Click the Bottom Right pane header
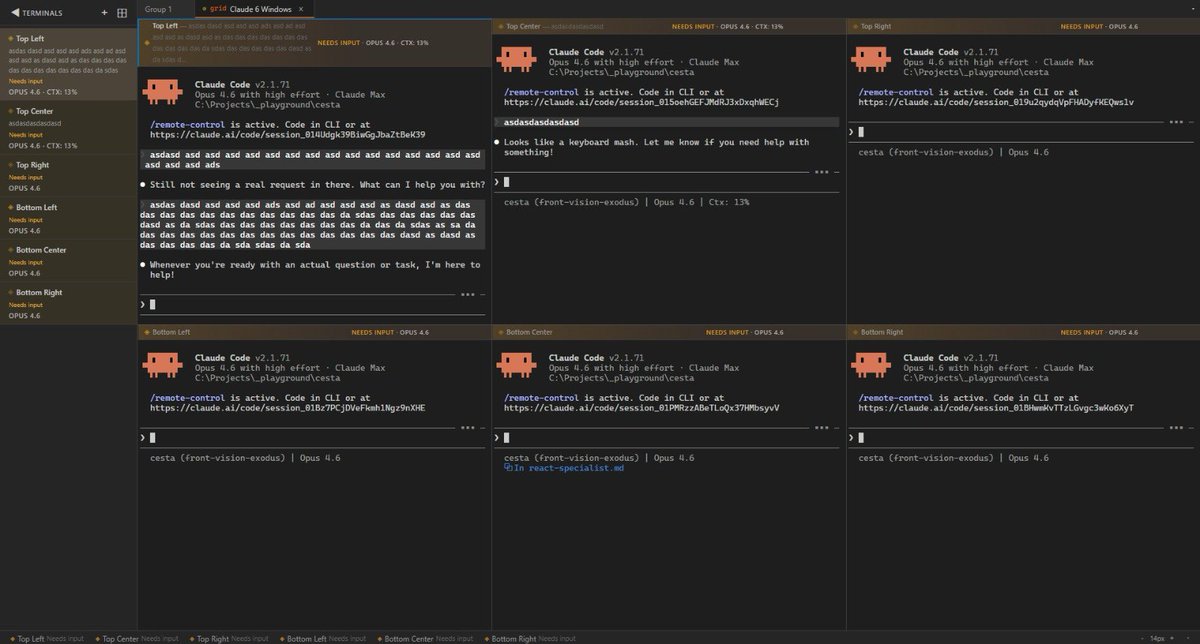 (x=1023, y=331)
